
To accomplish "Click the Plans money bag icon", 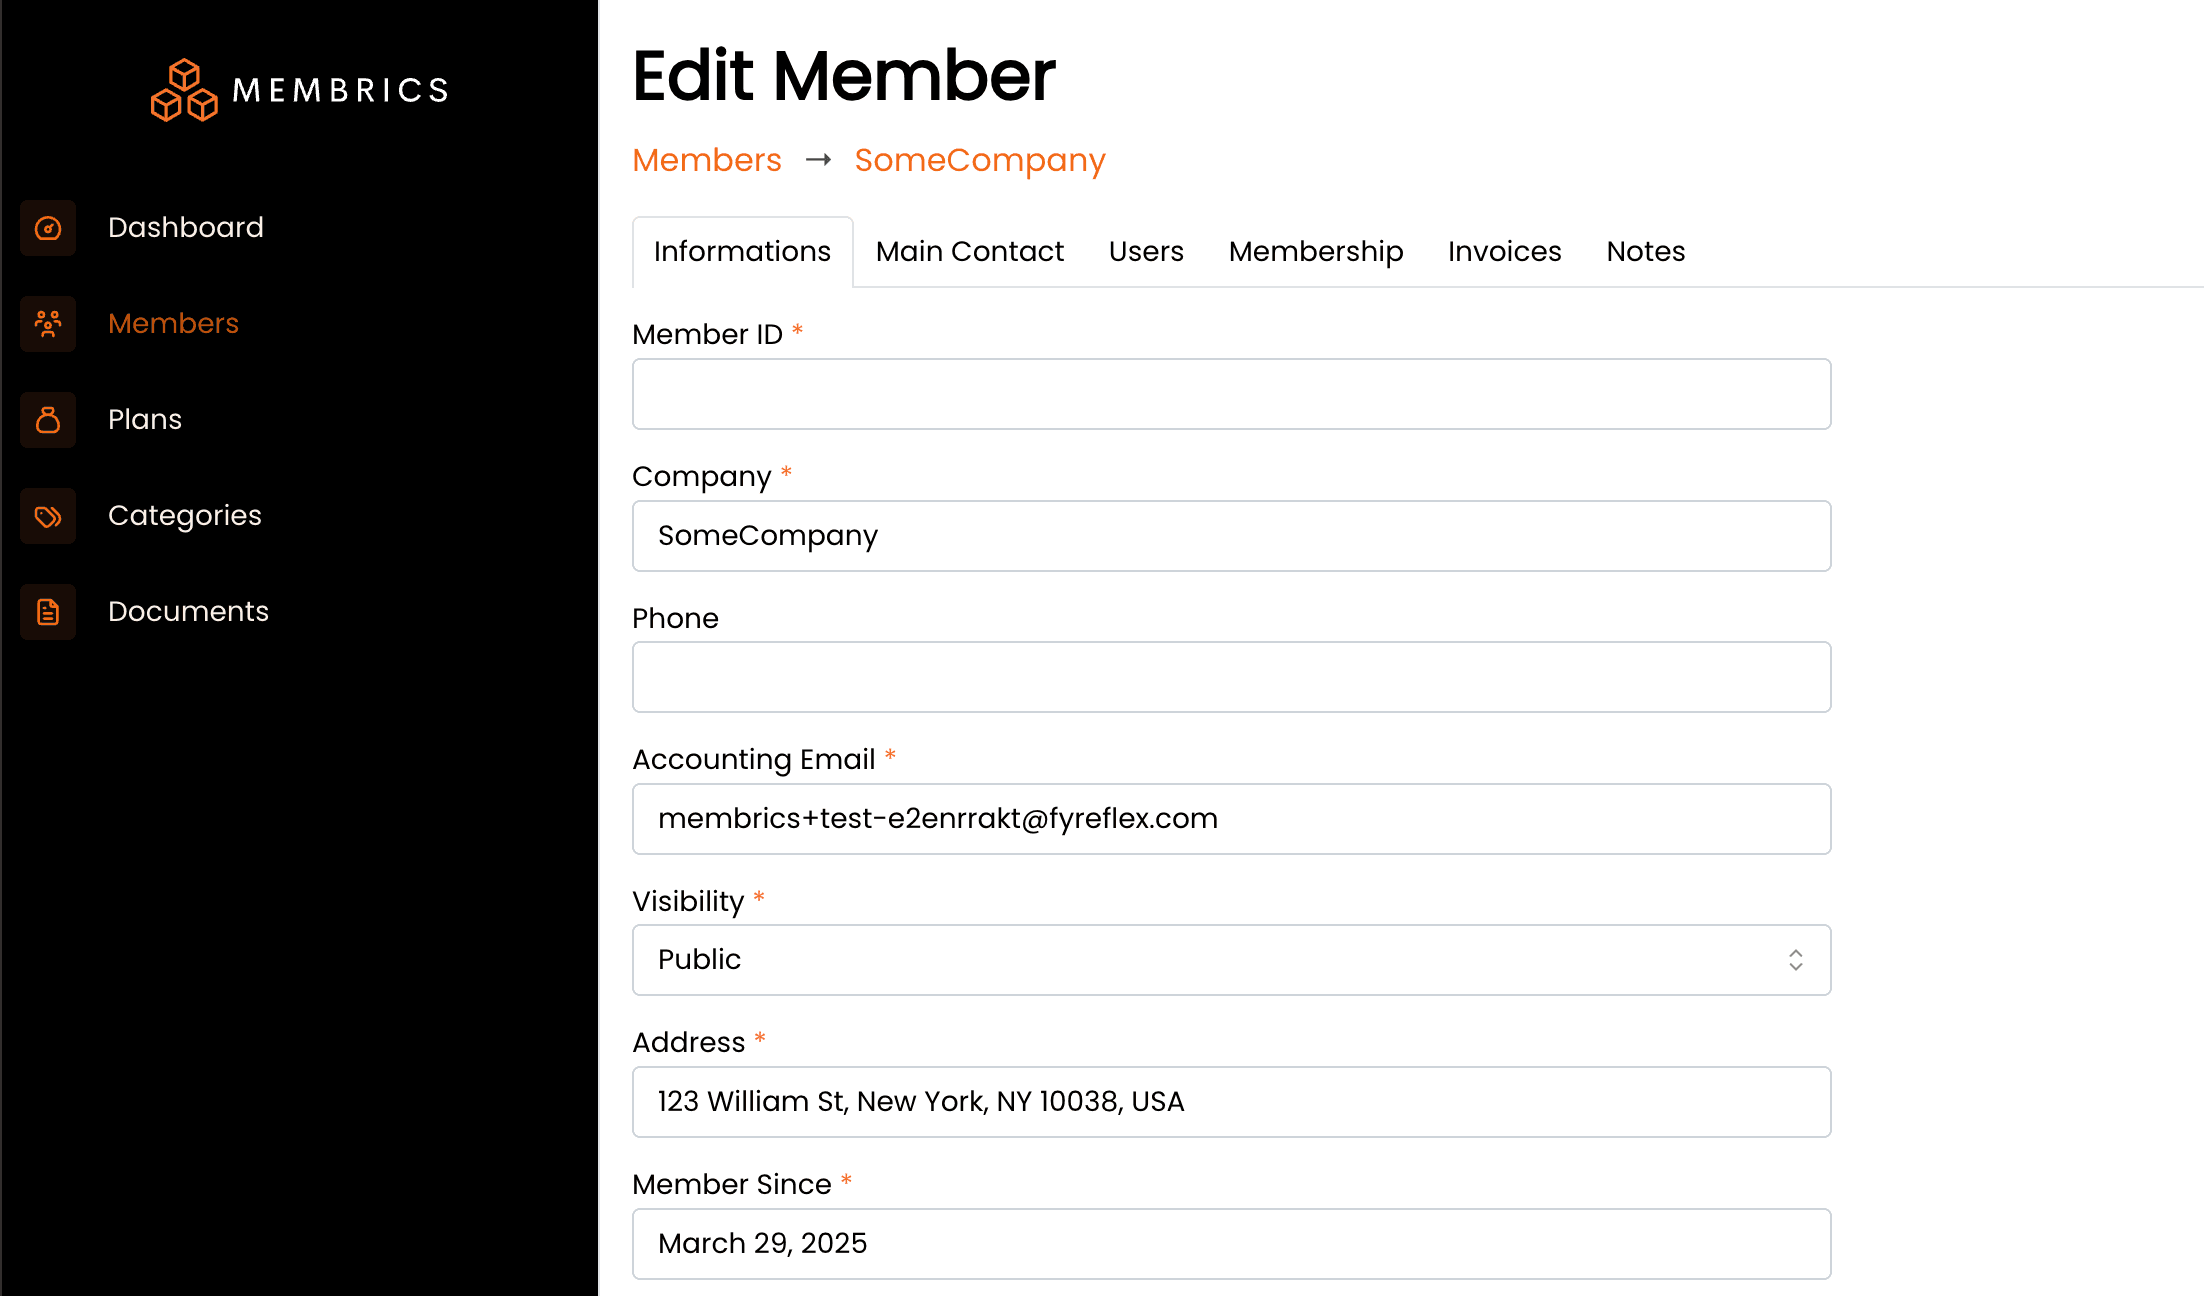I will click(48, 420).
